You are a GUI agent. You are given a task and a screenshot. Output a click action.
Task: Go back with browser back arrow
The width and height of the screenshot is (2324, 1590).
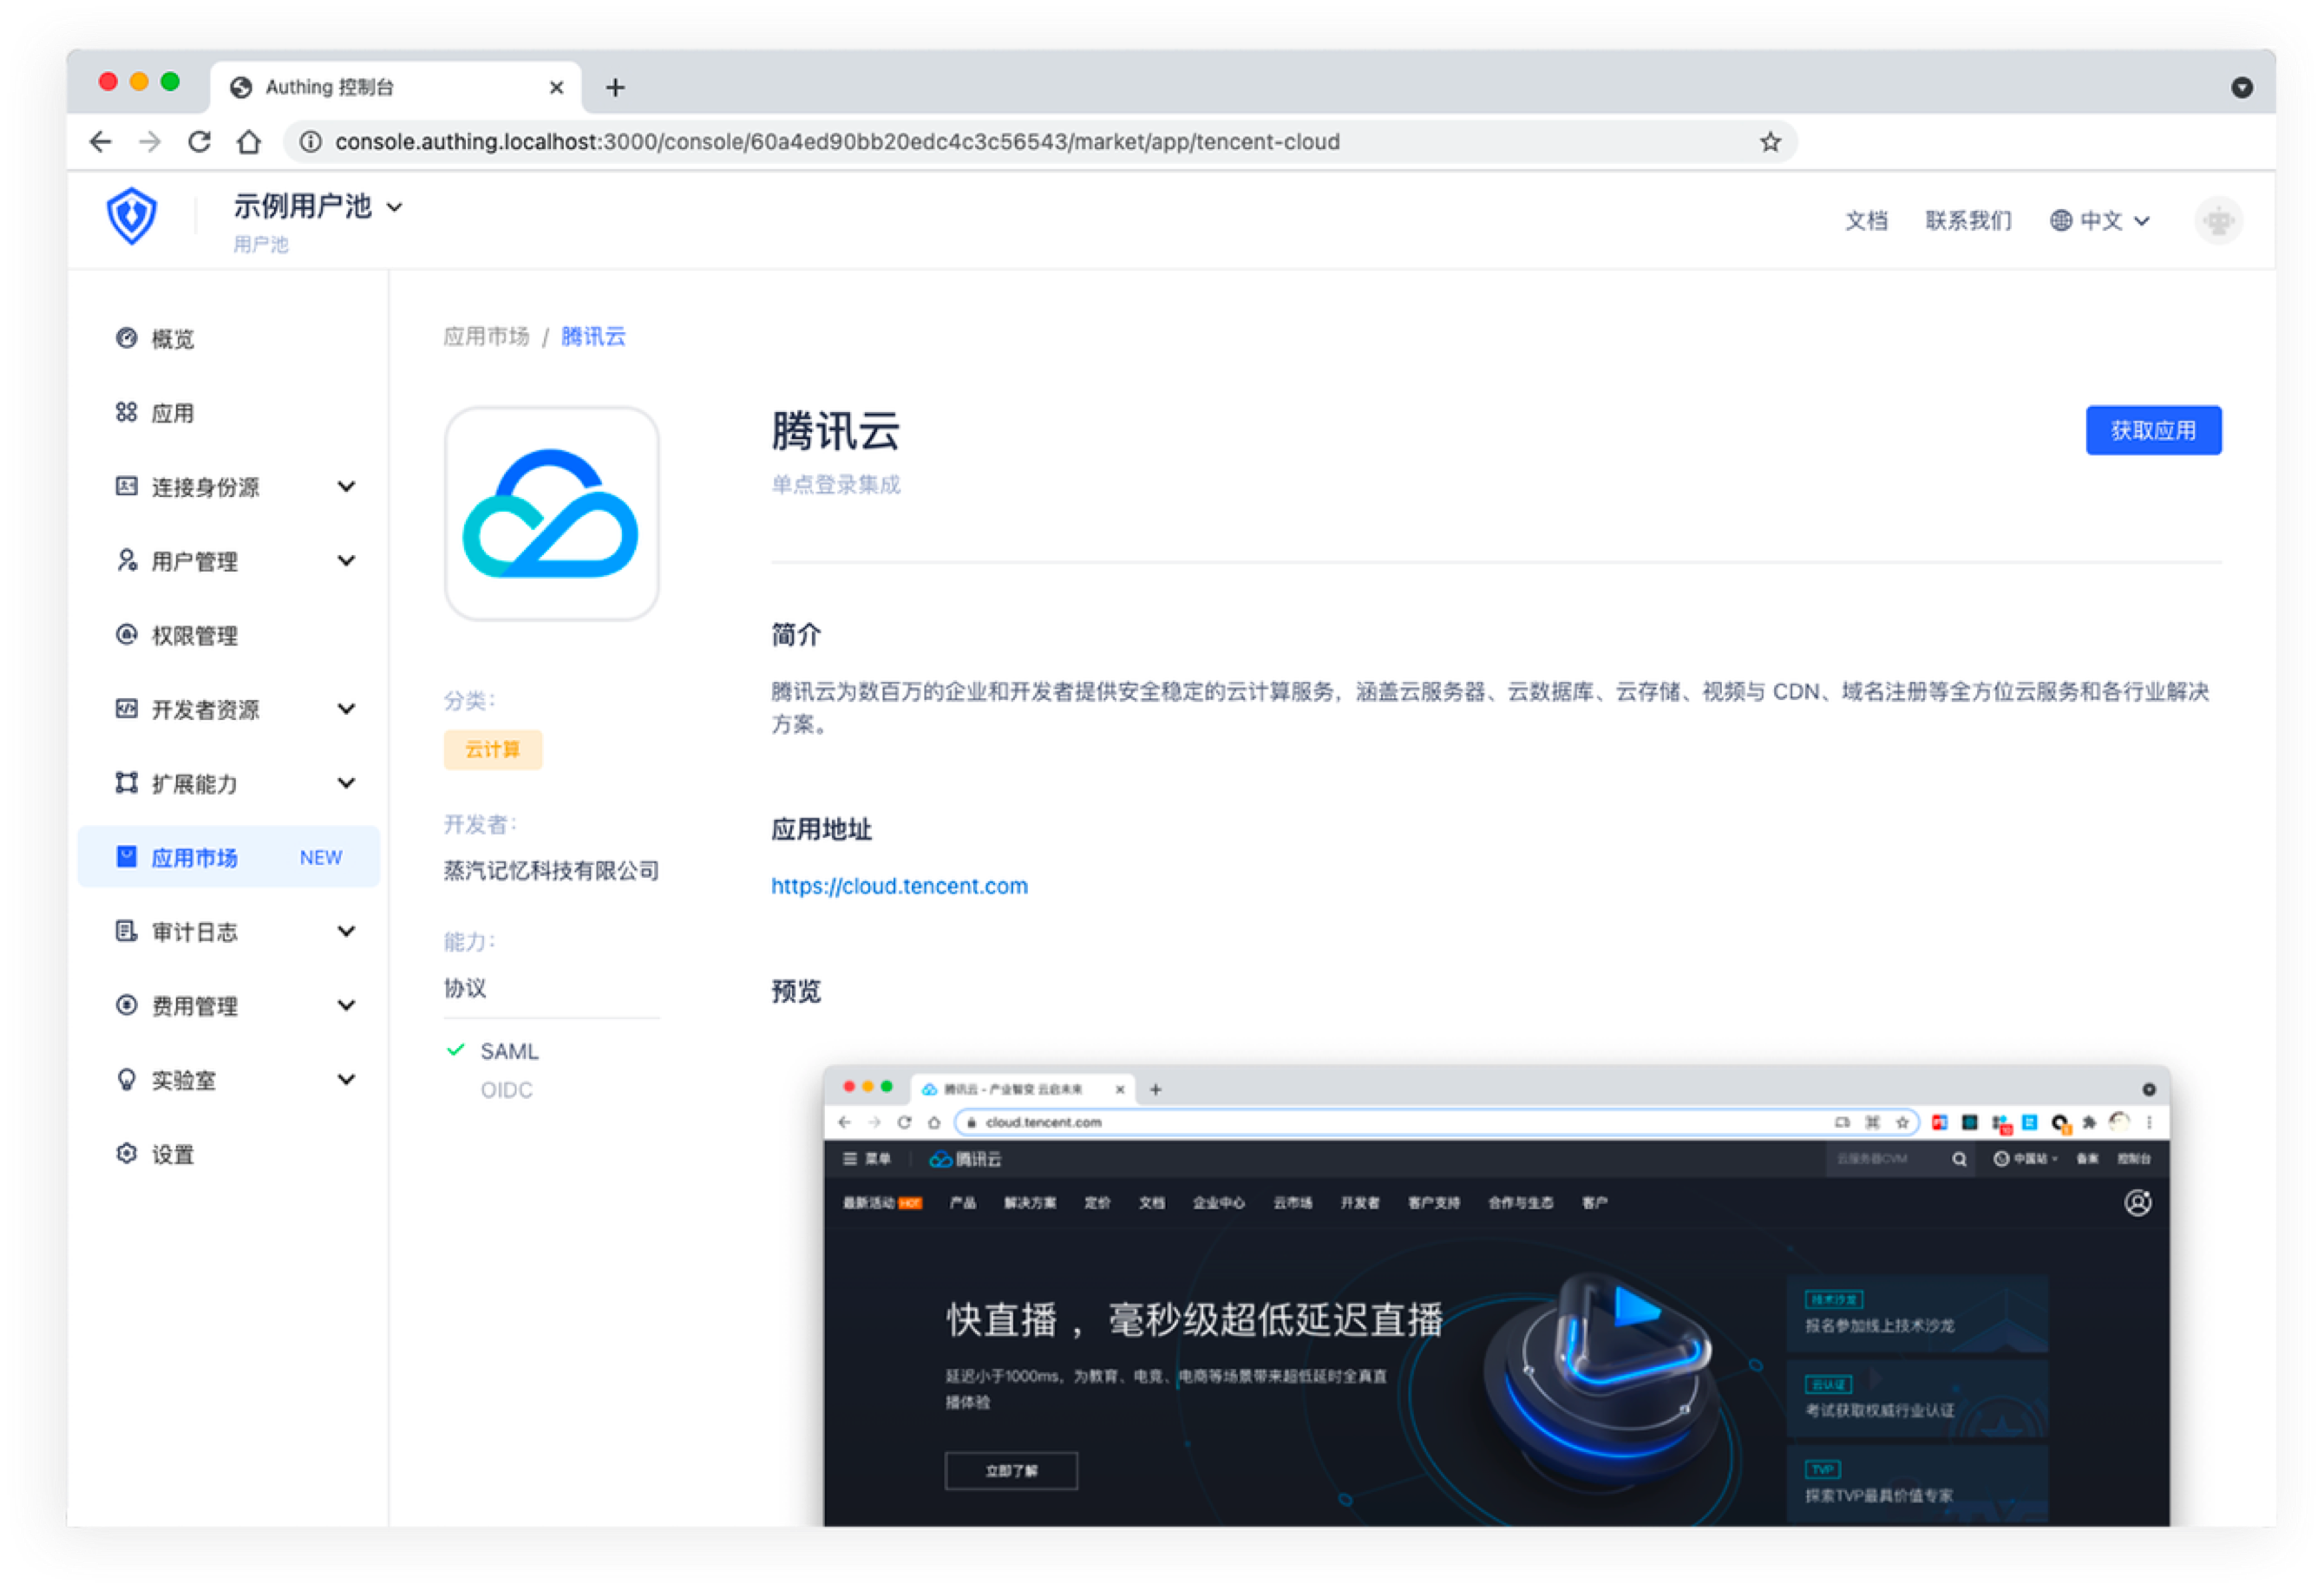[x=100, y=142]
